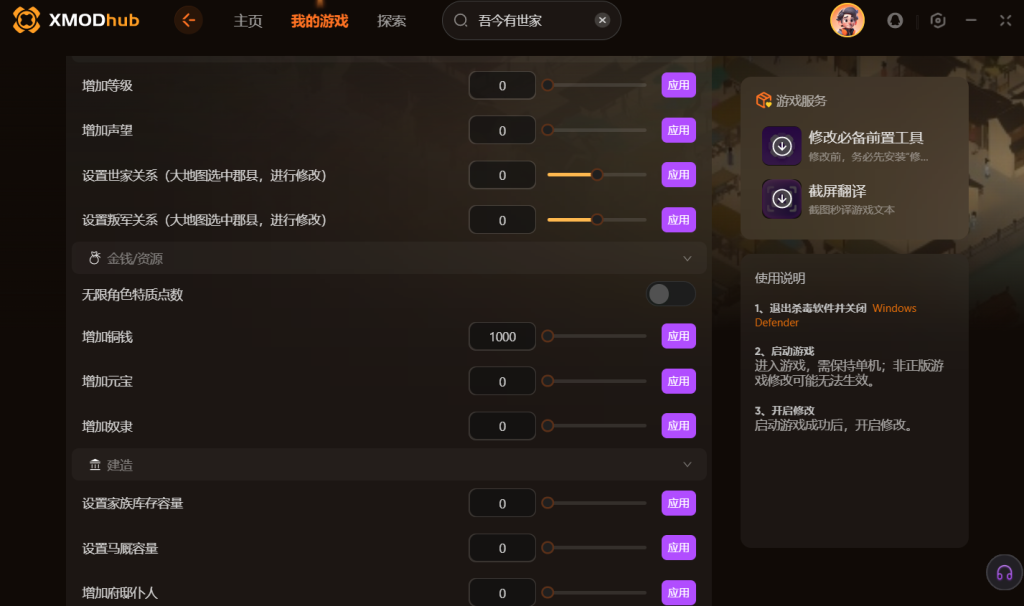Switch to the 主页 tab
Viewport: 1024px width, 606px height.
(248, 21)
